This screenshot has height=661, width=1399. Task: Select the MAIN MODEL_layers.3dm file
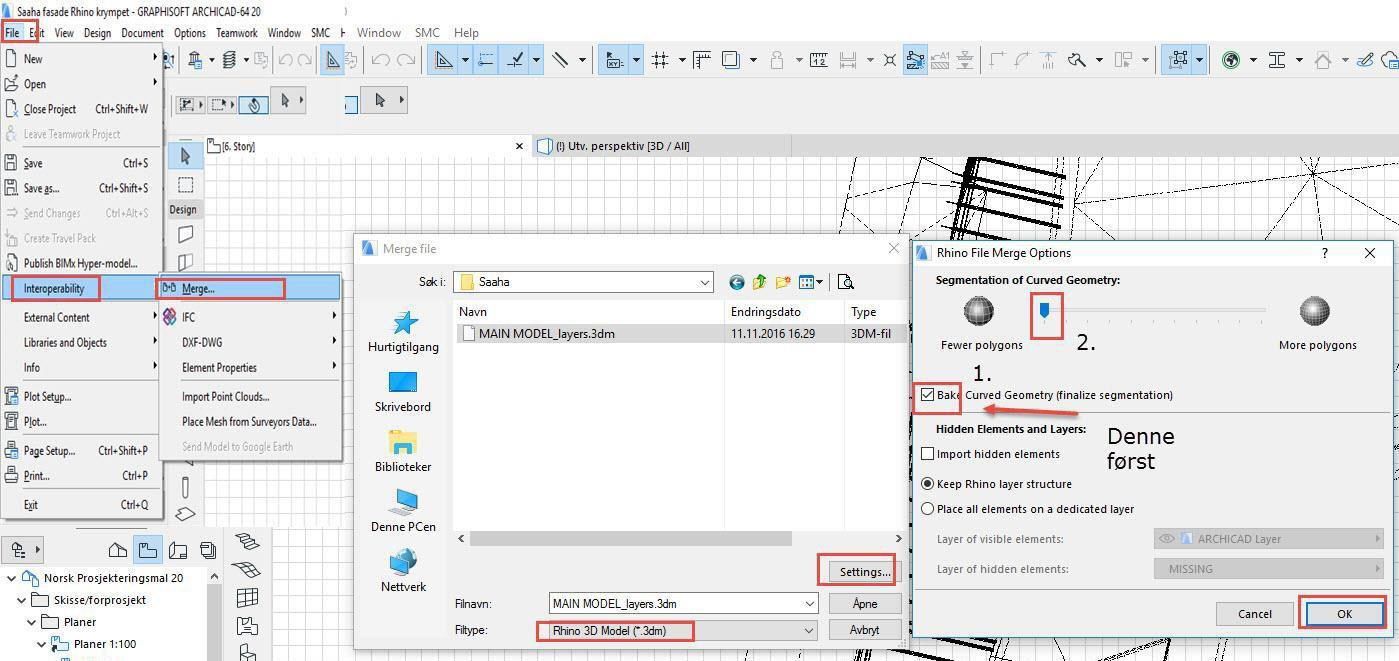point(547,334)
